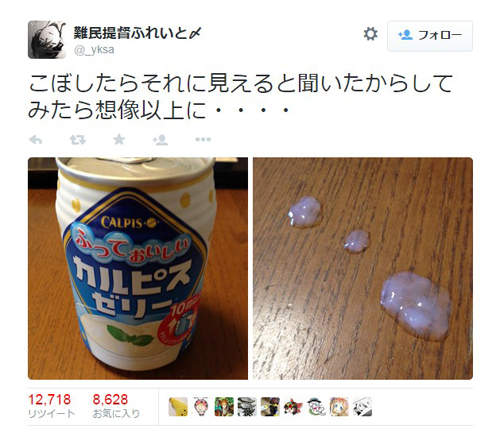Click the add-person icon below tweet

[160, 140]
